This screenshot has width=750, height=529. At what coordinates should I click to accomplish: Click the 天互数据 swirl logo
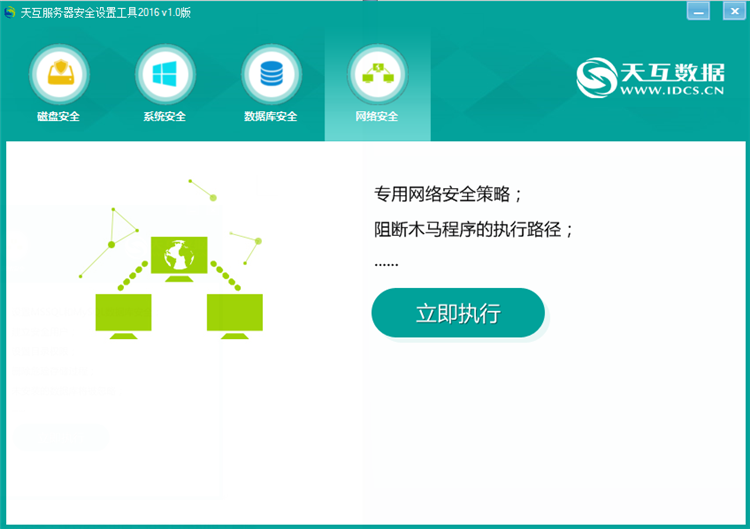[596, 77]
